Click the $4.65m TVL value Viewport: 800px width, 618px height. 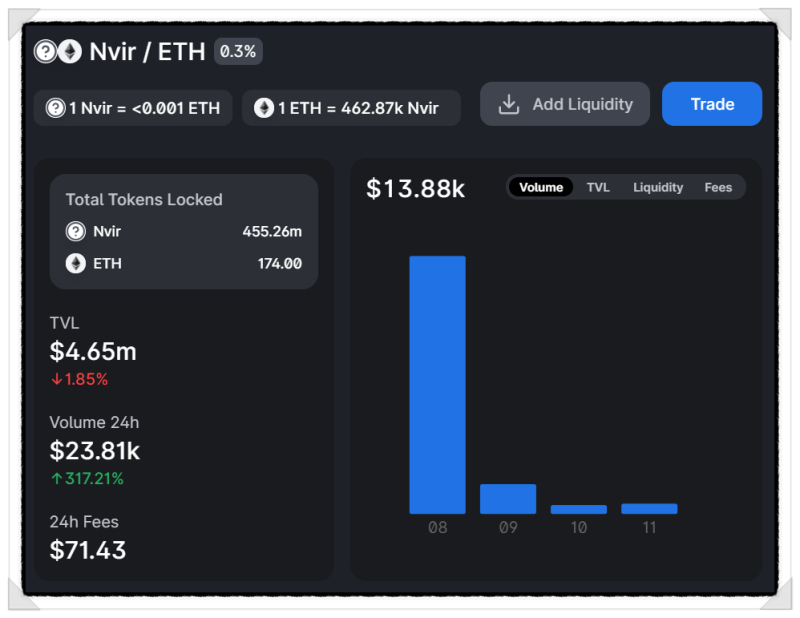coord(93,352)
